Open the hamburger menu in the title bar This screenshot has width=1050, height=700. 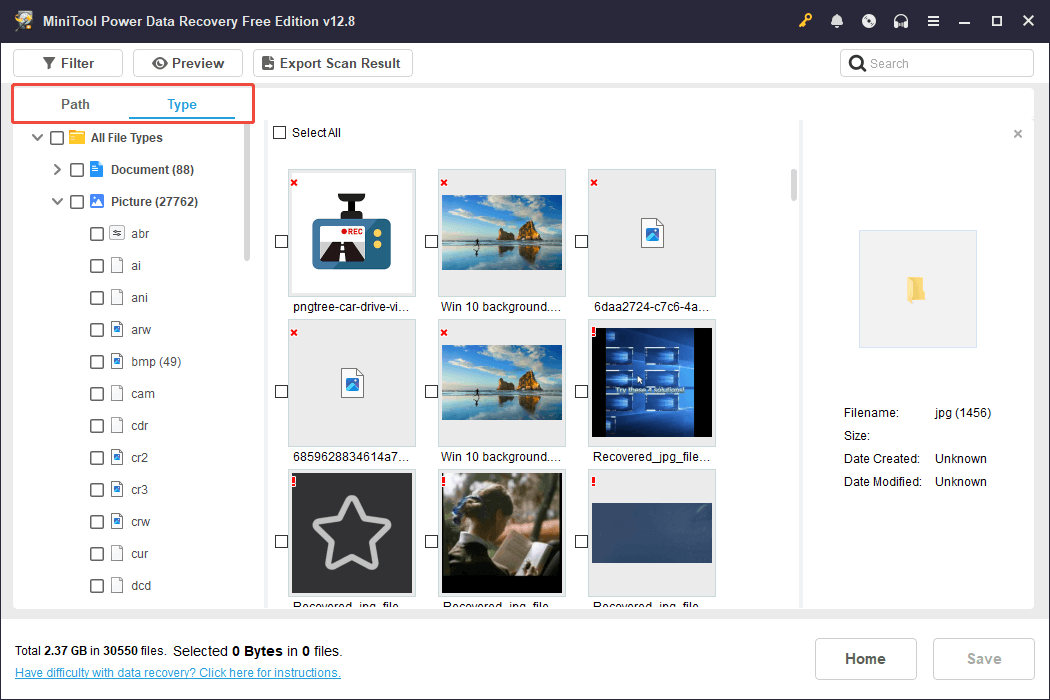tap(933, 20)
